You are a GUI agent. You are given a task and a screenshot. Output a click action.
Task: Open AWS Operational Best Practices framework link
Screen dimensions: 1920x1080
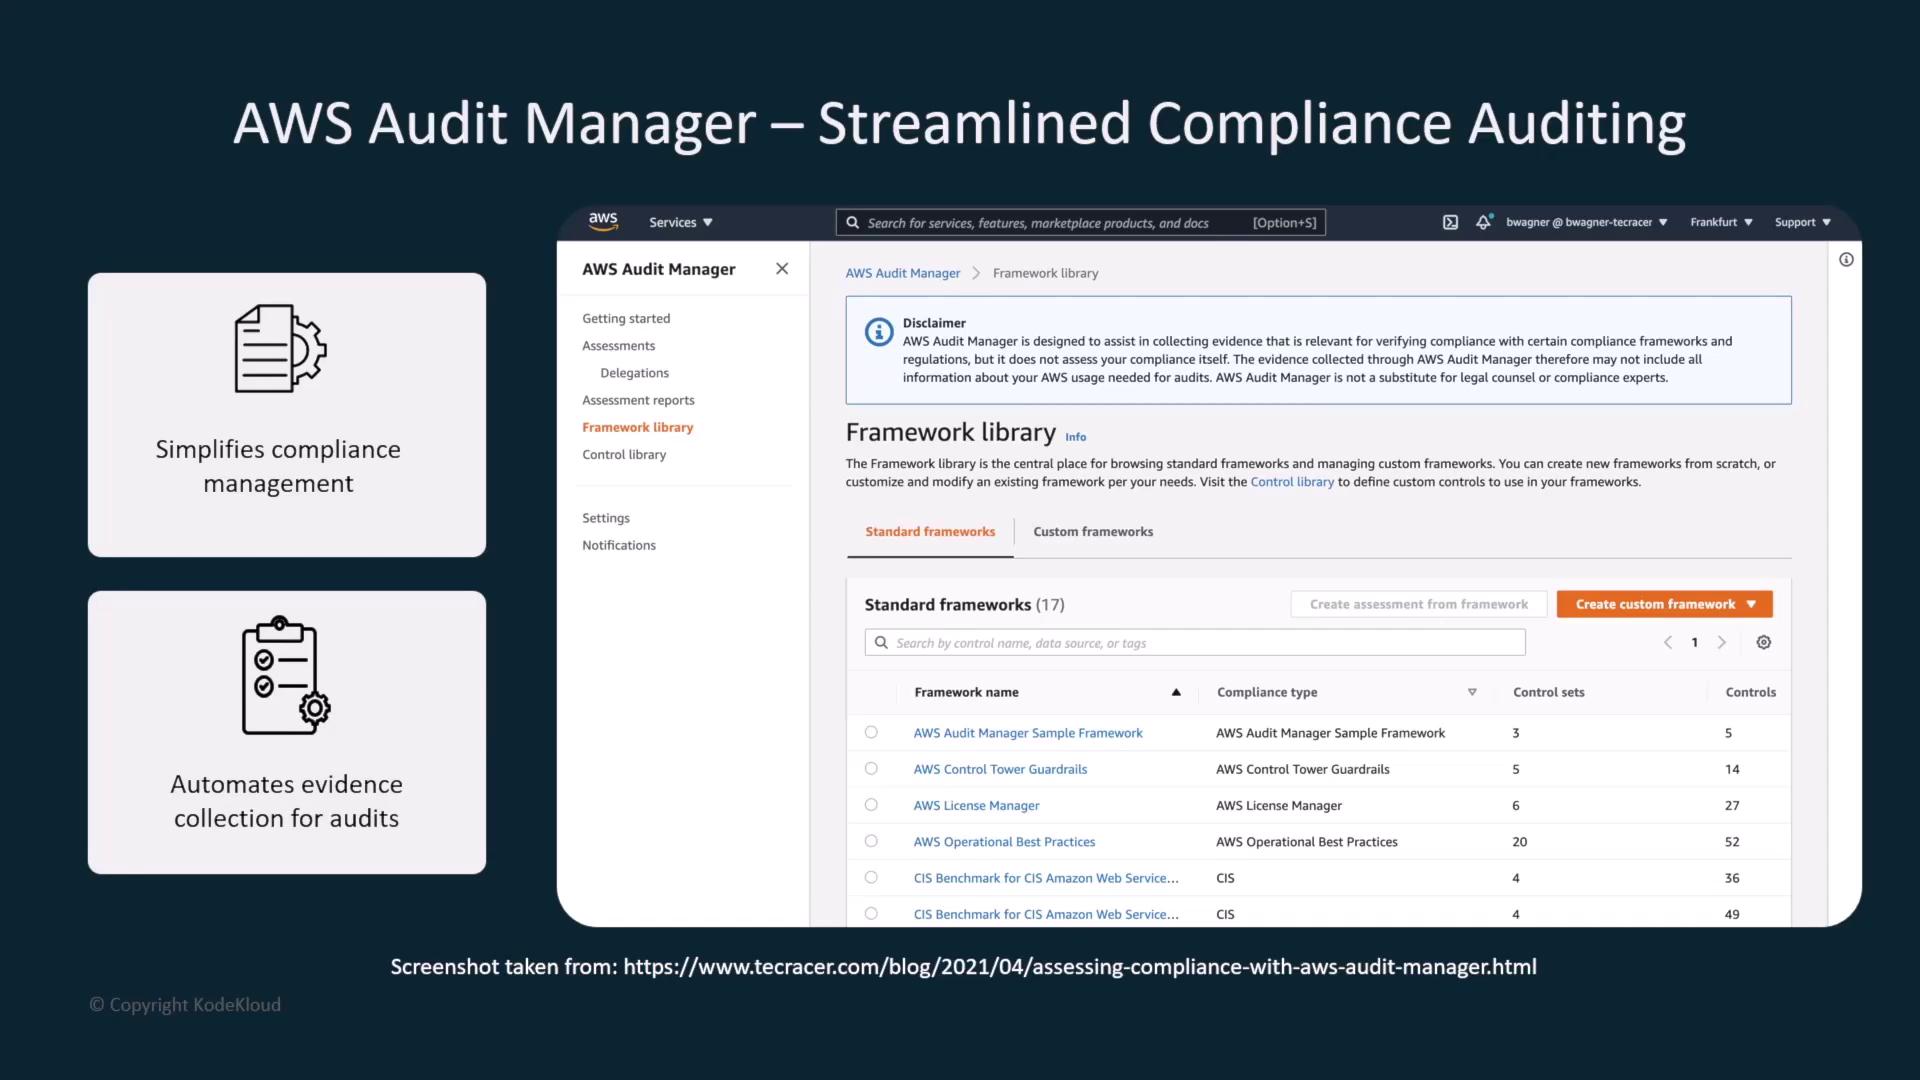click(1004, 842)
